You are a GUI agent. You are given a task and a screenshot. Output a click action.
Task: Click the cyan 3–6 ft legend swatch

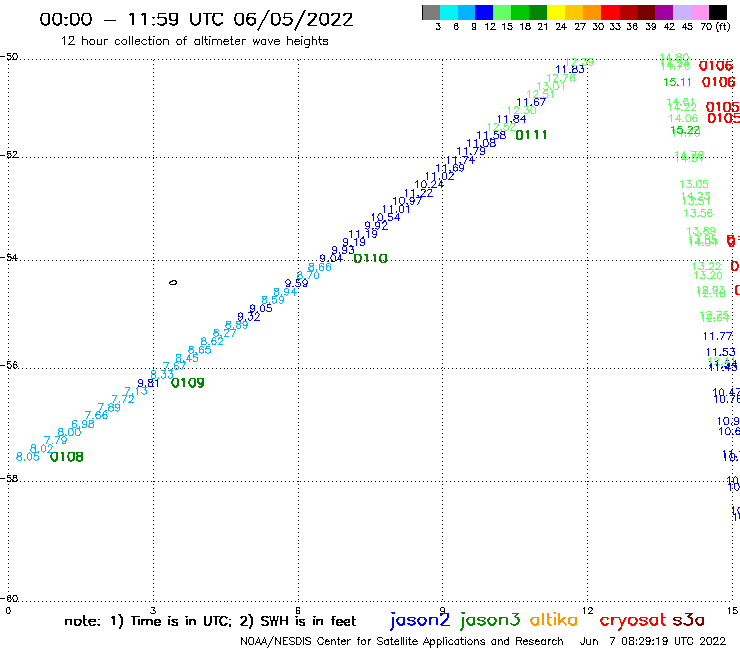(448, 12)
